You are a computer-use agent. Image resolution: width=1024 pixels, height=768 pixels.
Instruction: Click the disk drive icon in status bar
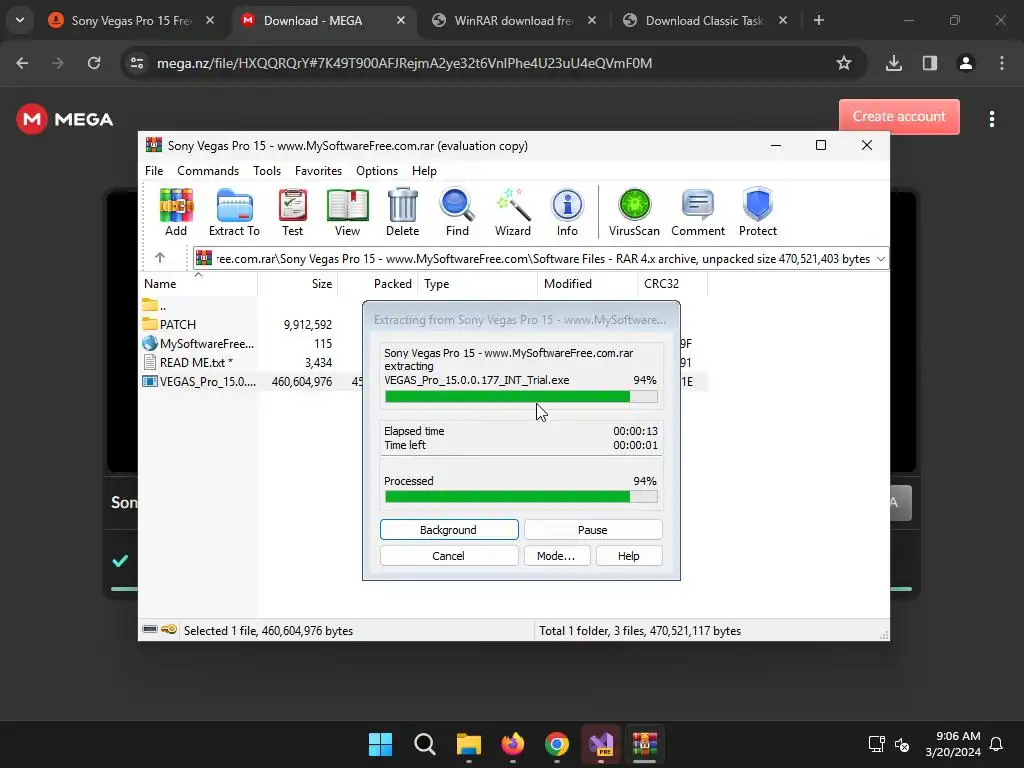[150, 630]
